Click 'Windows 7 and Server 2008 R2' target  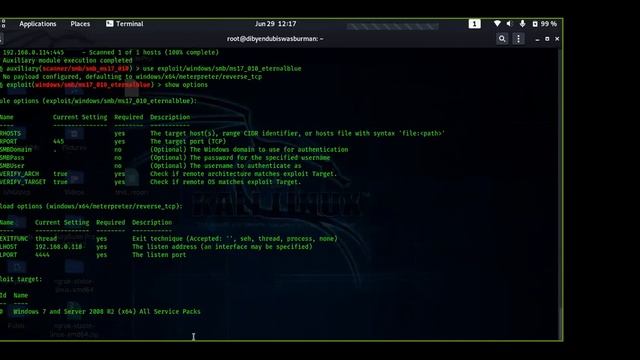[x=107, y=312]
